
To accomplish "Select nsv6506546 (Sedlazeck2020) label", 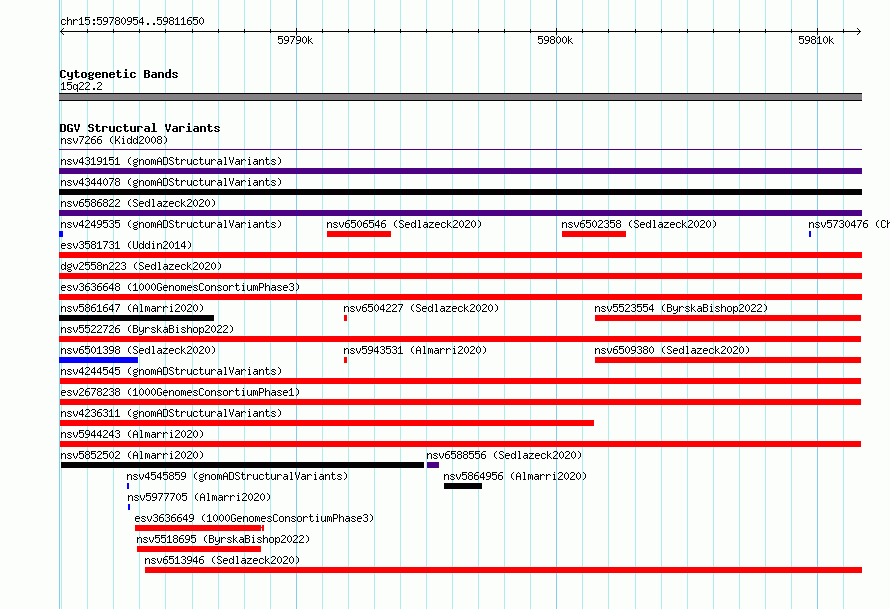I will click(x=404, y=224).
